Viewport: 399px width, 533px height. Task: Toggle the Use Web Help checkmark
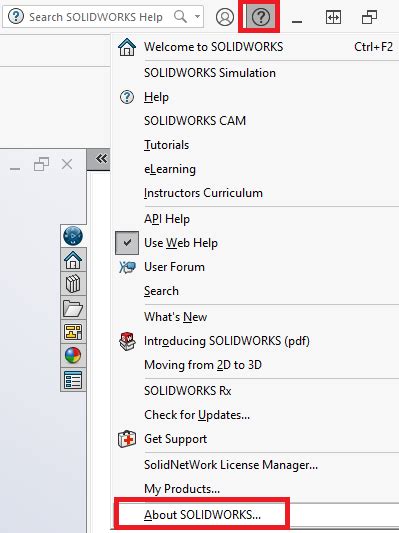click(127, 243)
